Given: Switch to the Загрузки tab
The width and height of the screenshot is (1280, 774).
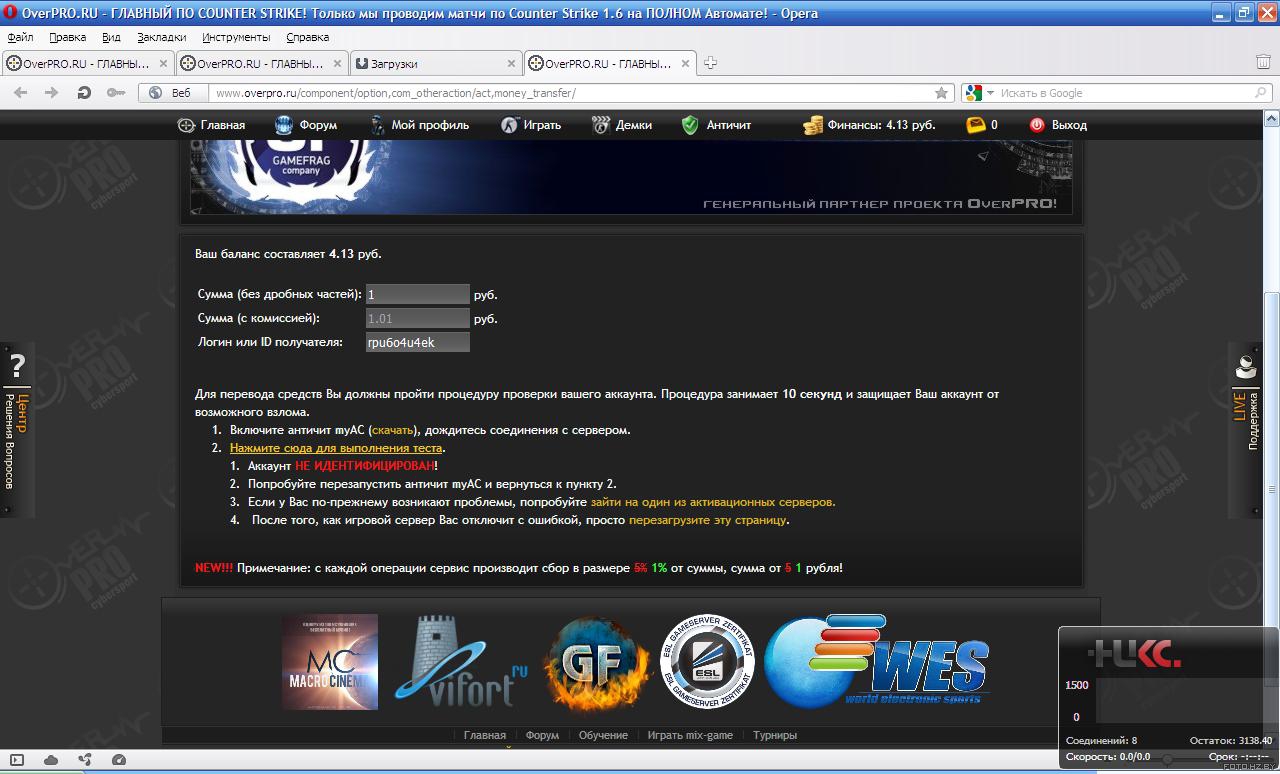Looking at the screenshot, I should pyautogui.click(x=435, y=63).
